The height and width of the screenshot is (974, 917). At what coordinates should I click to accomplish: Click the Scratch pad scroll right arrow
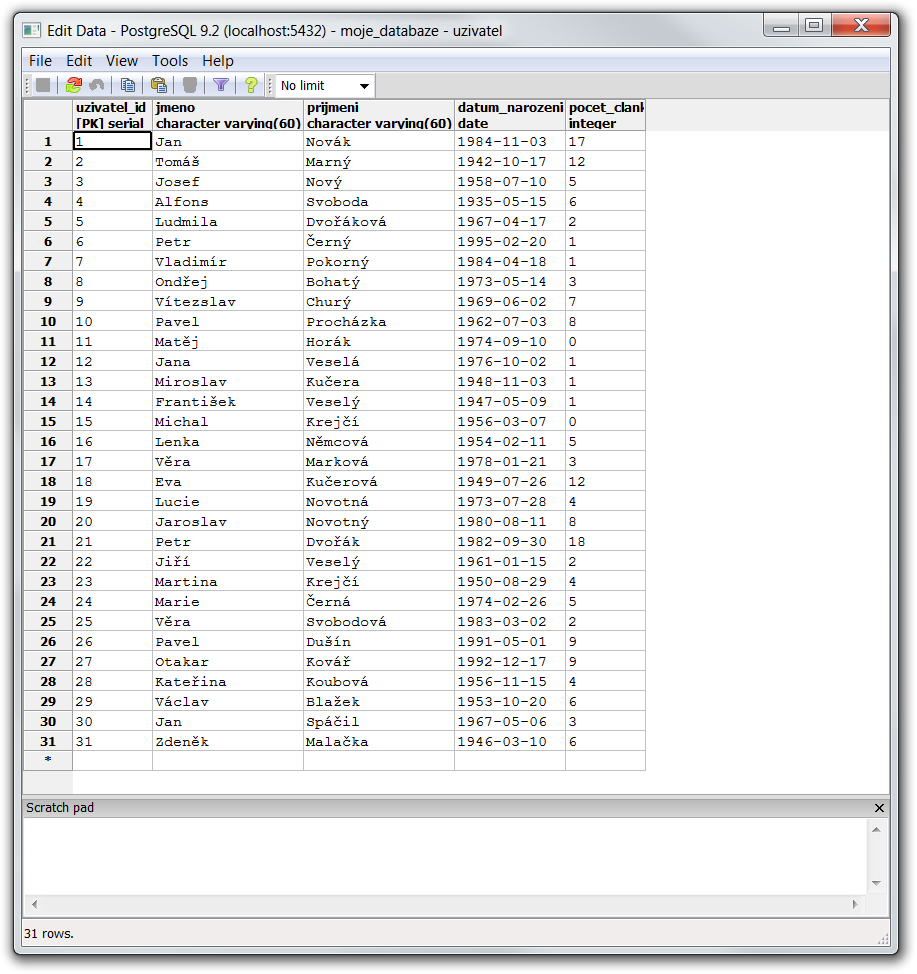[855, 904]
